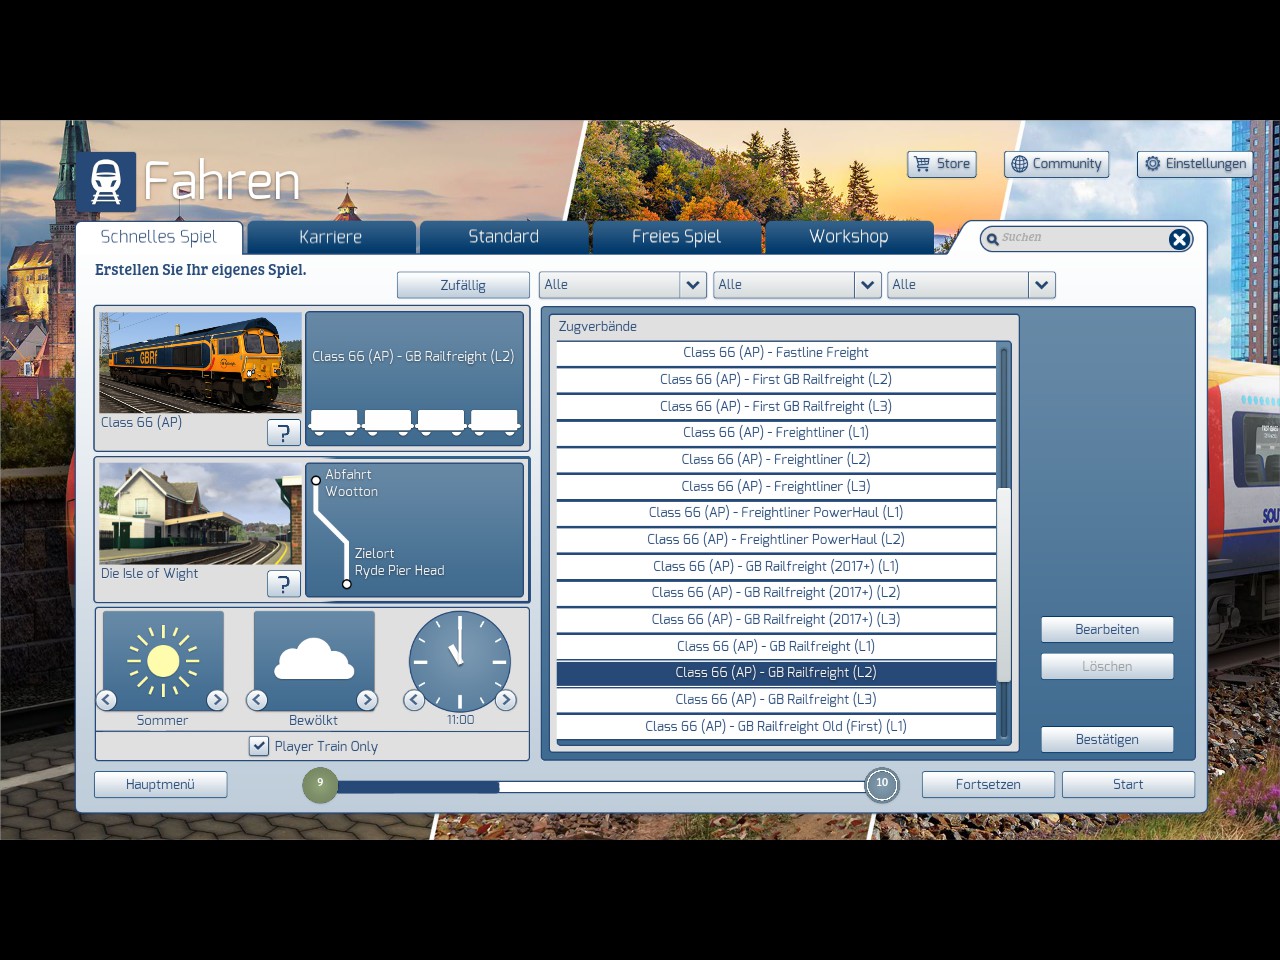Click the experience progress bar
The height and width of the screenshot is (960, 1280).
[x=601, y=787]
